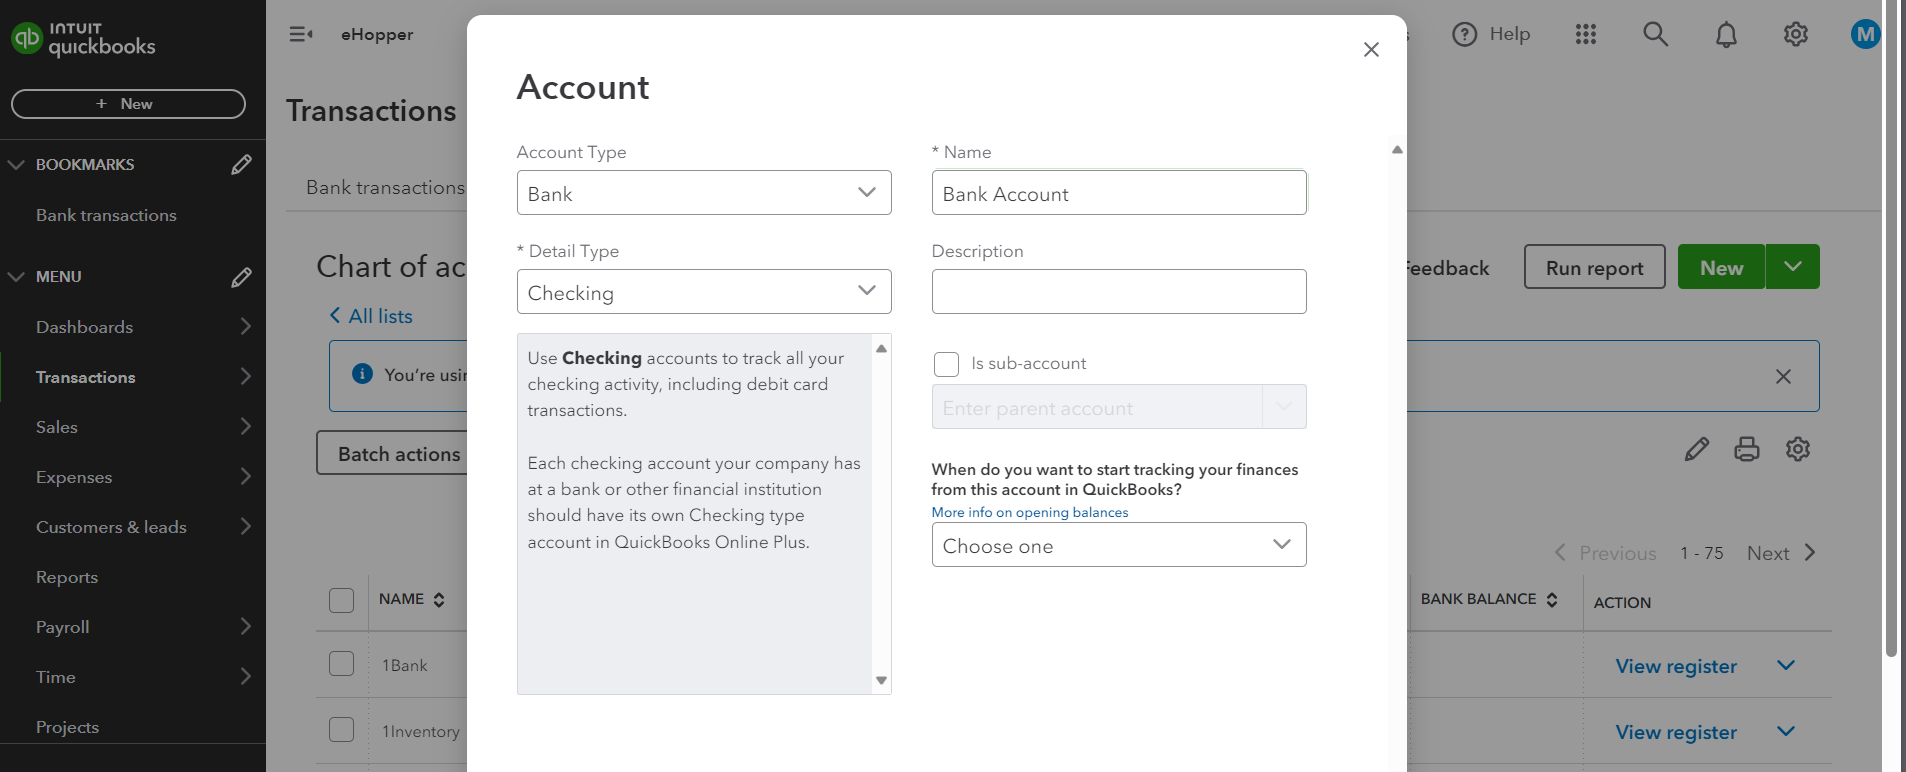
Task: Open More info on opening balances link
Action: 1030,512
